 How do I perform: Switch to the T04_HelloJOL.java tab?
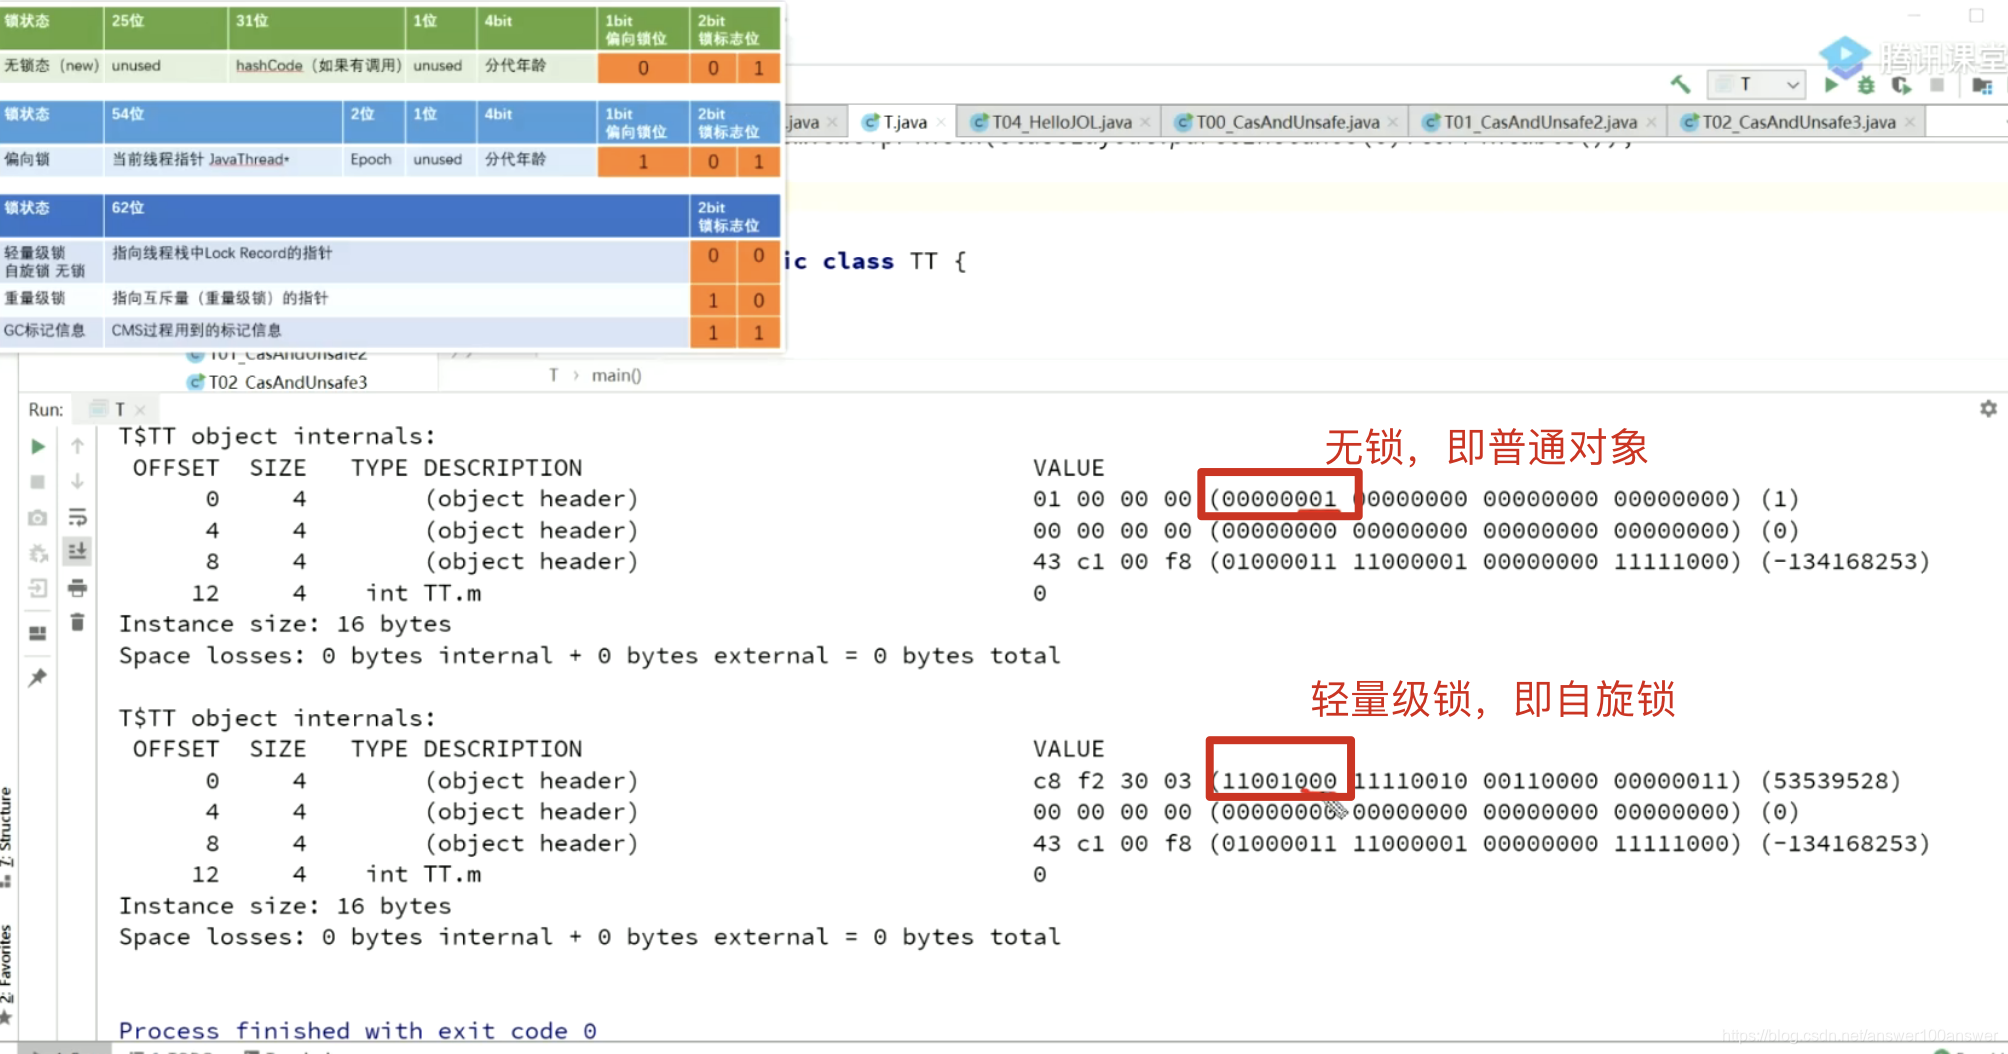click(1060, 122)
